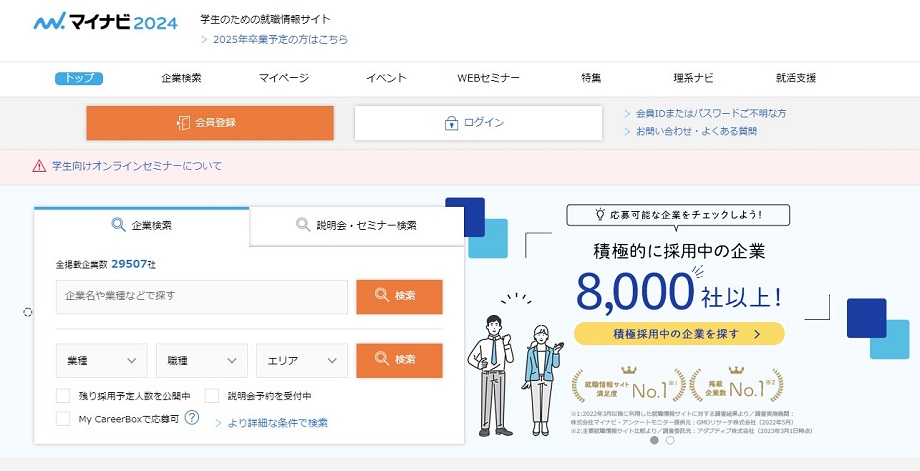The width and height of the screenshot is (920, 471).
Task: Click the マイナビ2024 logo
Action: [105, 22]
